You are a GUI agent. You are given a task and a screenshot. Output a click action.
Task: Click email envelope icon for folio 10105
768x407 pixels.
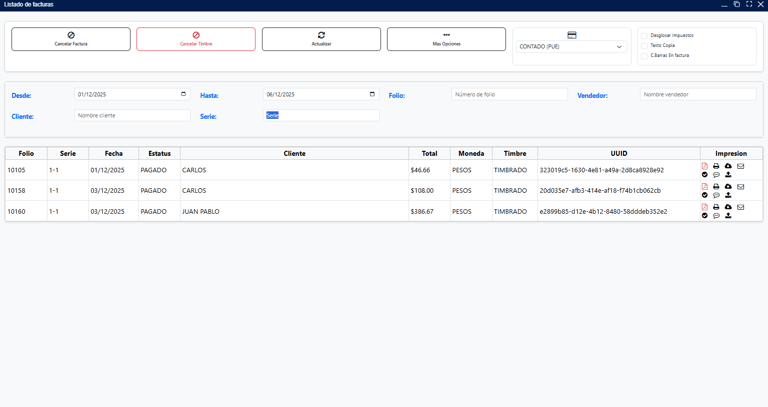(741, 166)
